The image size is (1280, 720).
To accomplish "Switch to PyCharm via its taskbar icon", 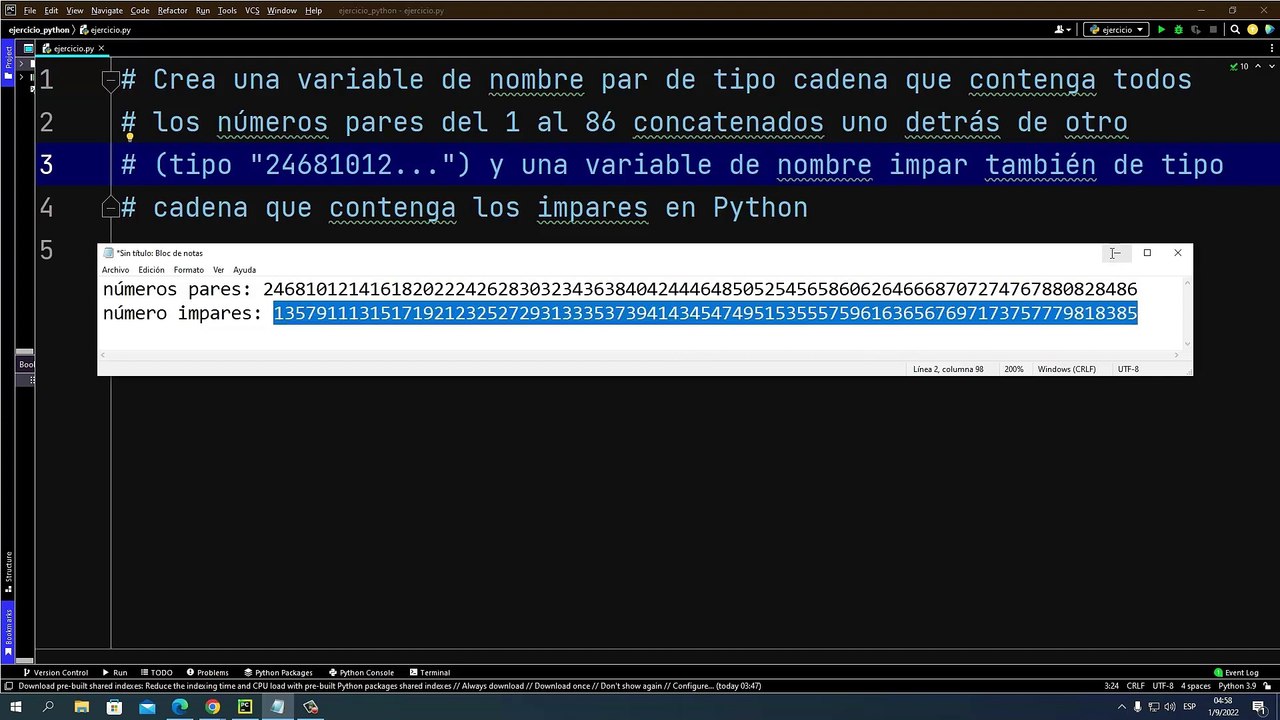I will (245, 707).
